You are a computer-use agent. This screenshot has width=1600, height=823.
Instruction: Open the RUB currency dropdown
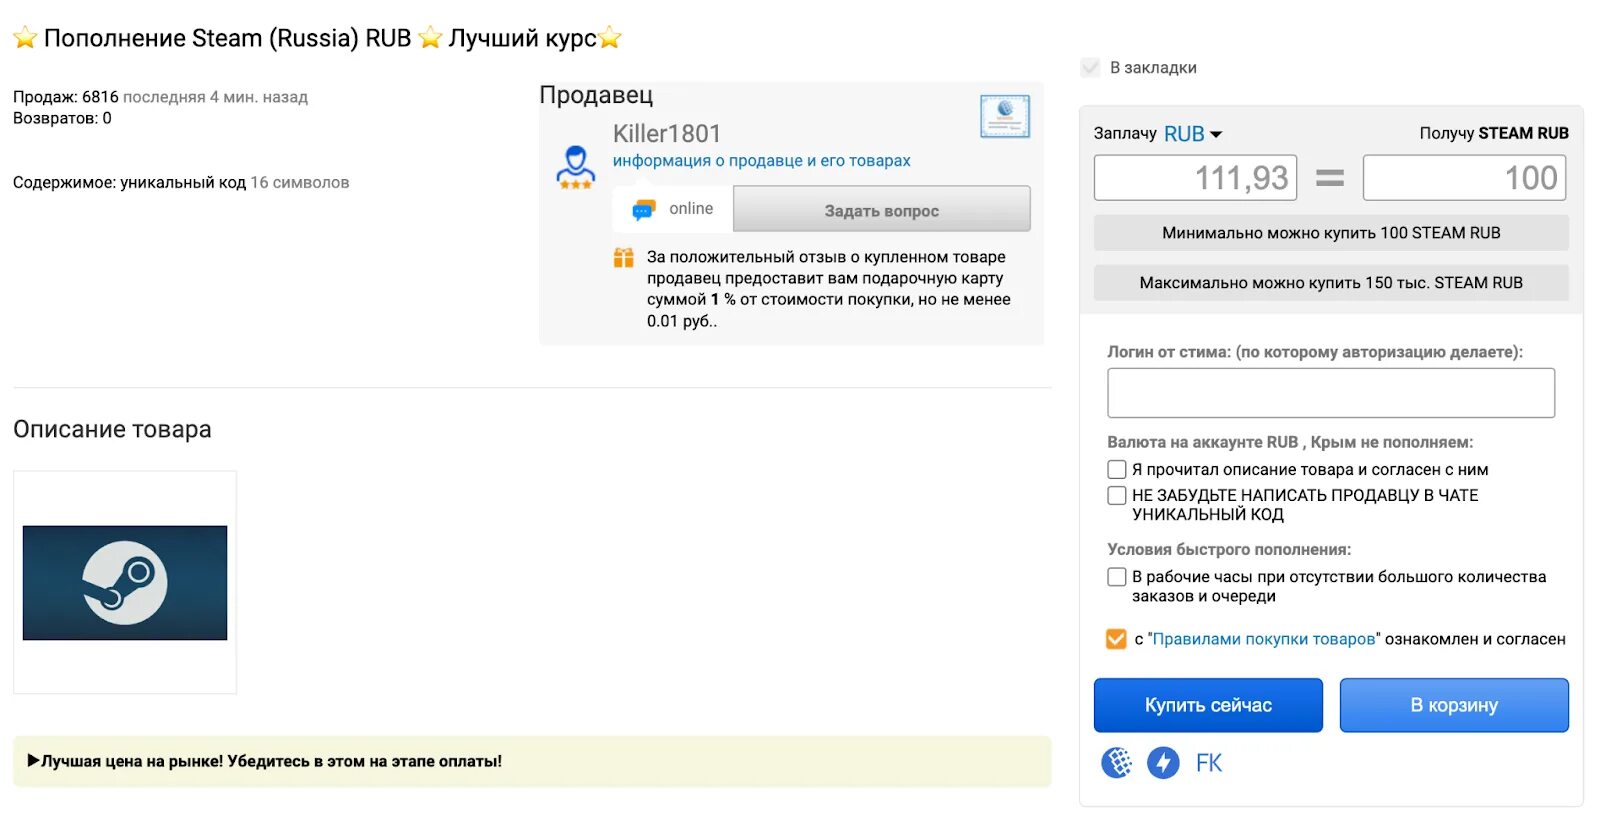pos(1193,134)
